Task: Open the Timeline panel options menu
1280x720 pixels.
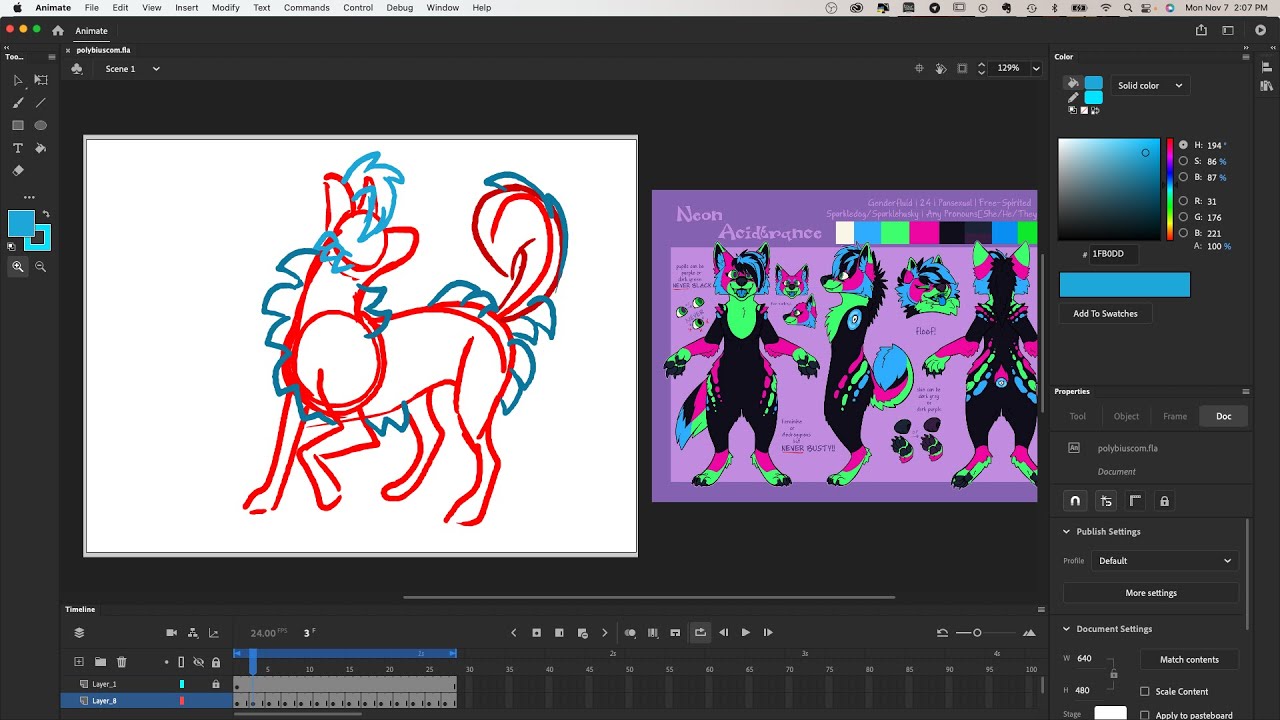Action: pyautogui.click(x=1041, y=609)
